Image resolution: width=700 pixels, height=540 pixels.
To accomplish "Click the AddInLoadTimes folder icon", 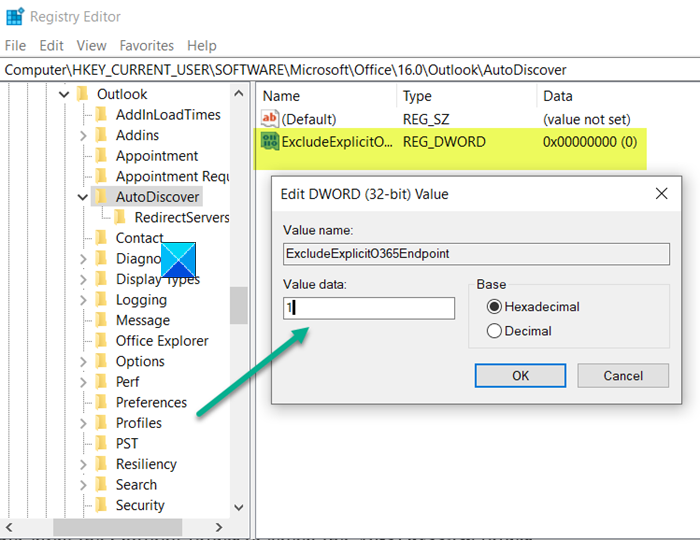I will pyautogui.click(x=102, y=115).
